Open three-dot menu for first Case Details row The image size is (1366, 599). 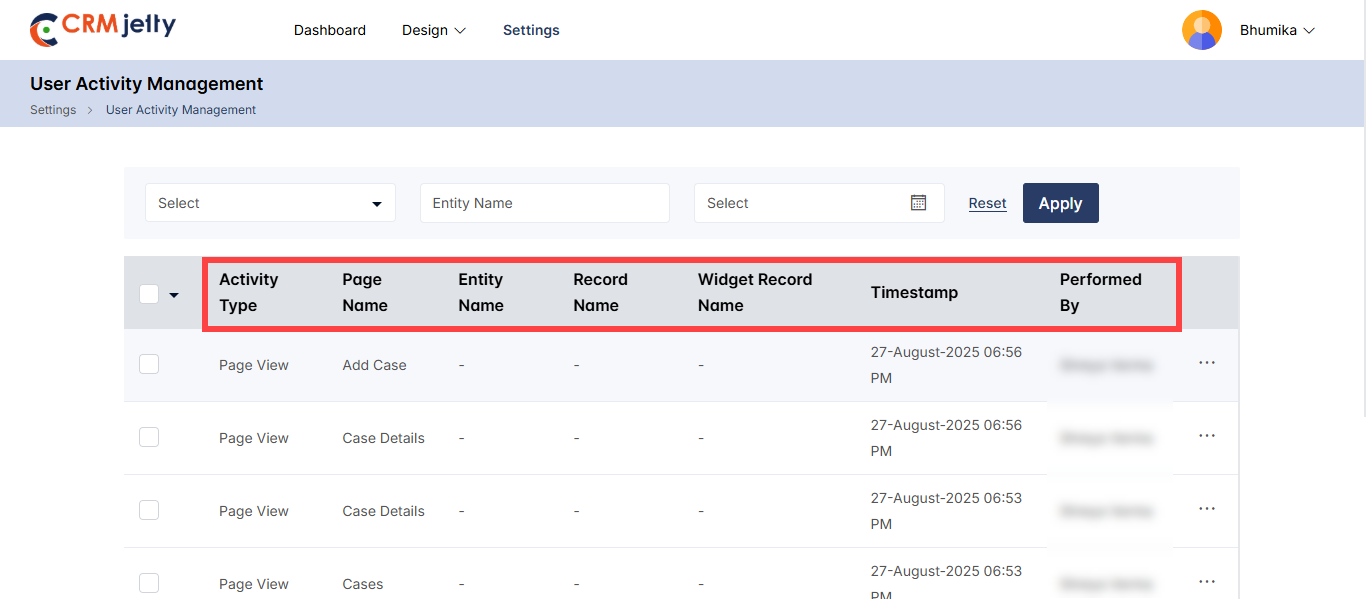(1206, 436)
